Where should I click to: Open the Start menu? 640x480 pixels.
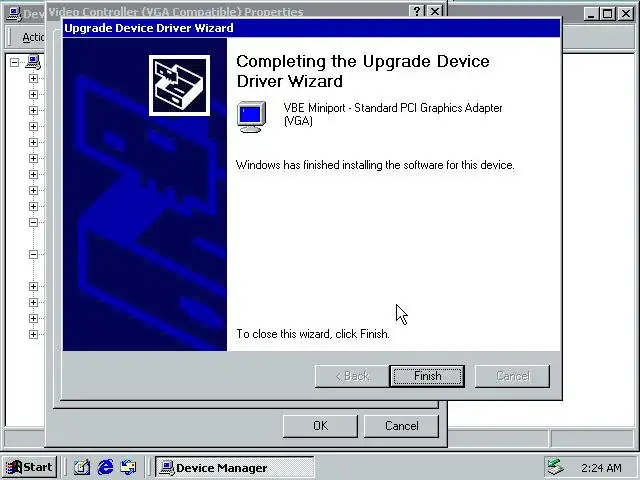tap(29, 467)
